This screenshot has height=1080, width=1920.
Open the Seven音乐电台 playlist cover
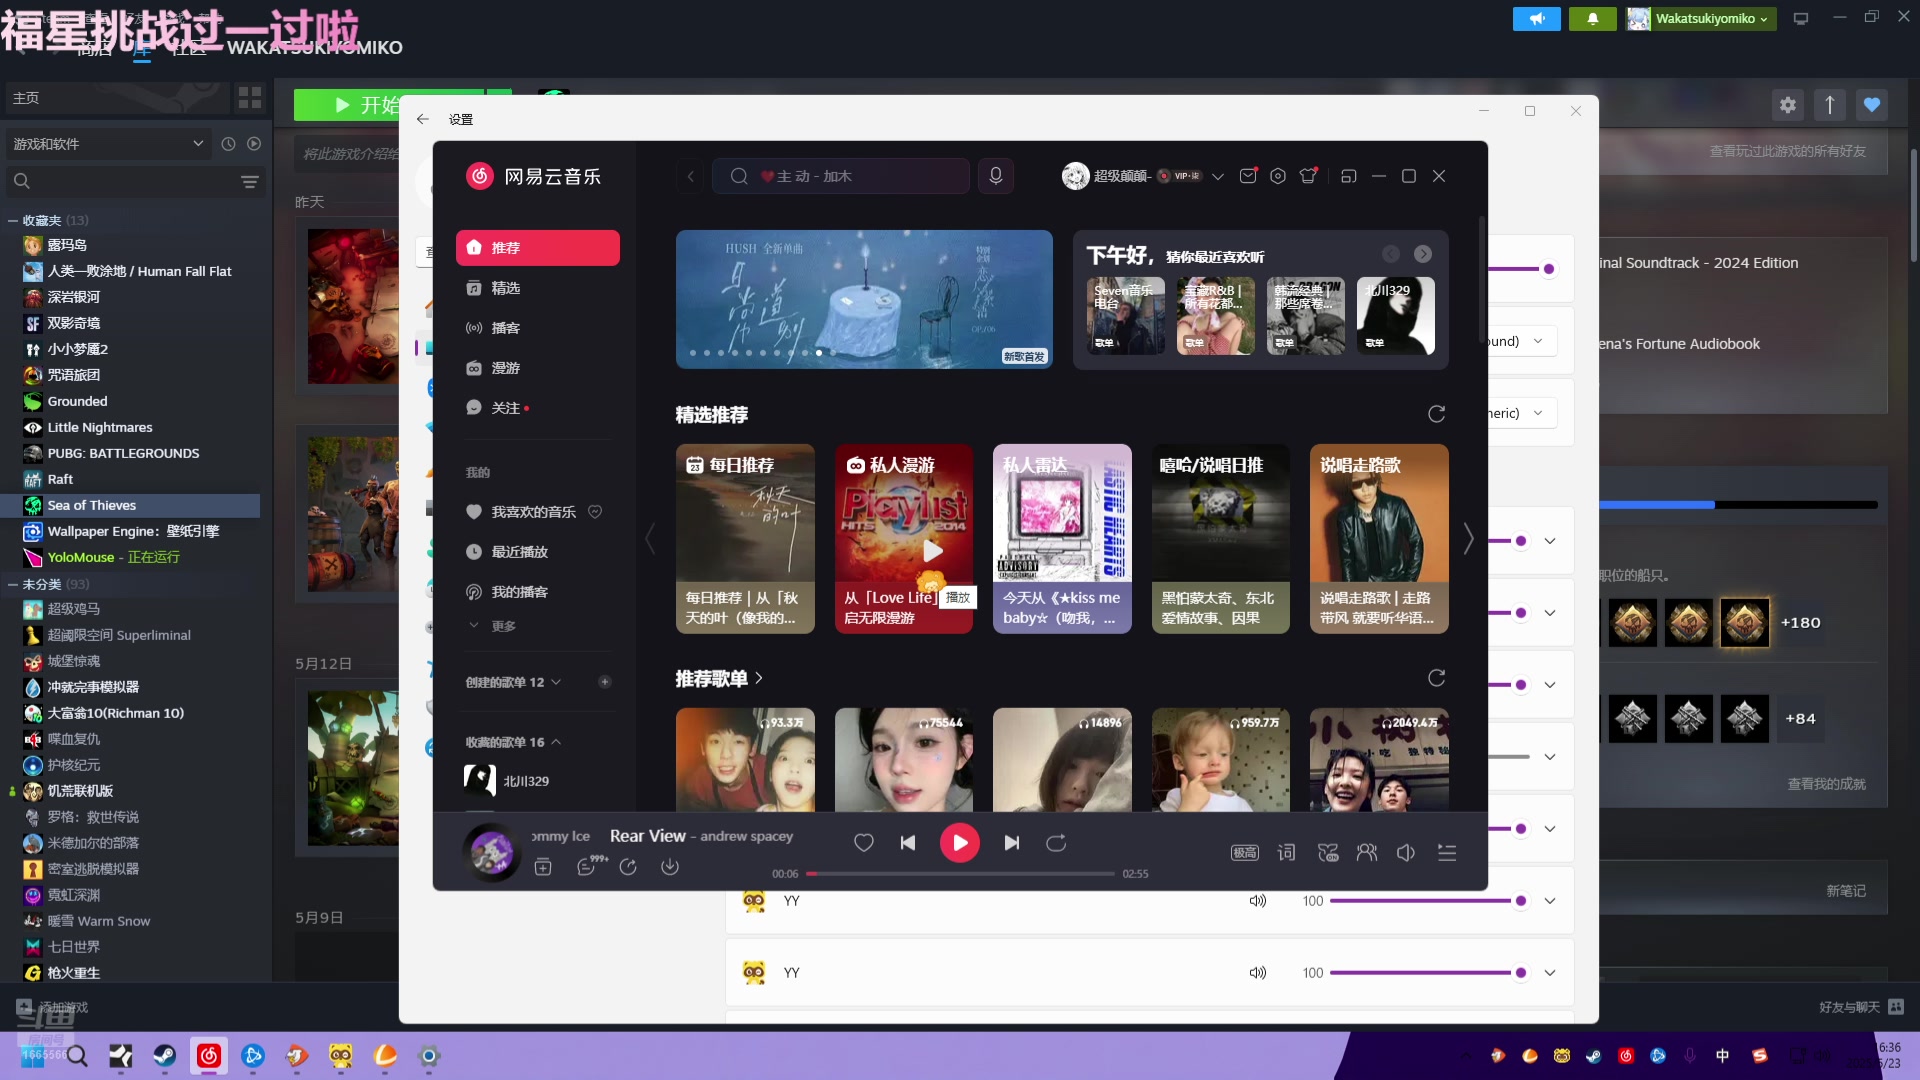1126,316
